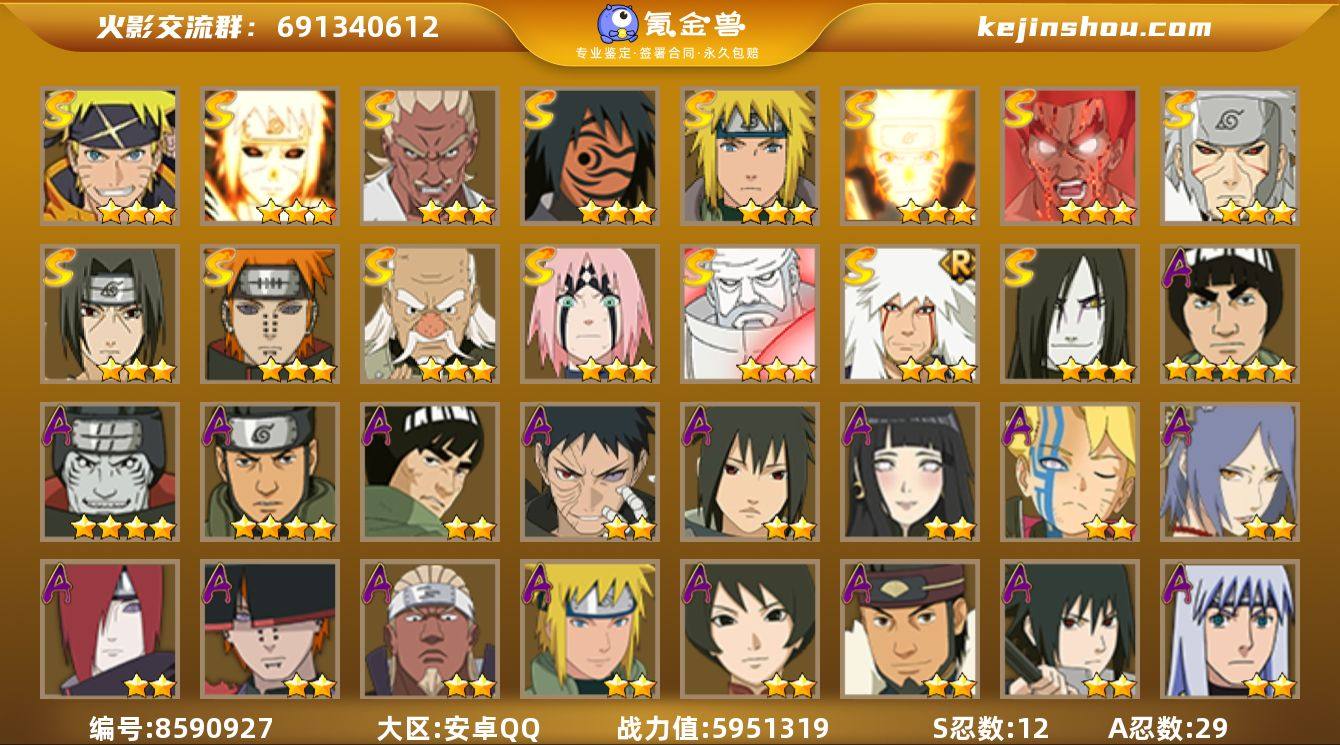Select red-haired Nagato card in bottom row
The width and height of the screenshot is (1340, 745).
coord(110,629)
